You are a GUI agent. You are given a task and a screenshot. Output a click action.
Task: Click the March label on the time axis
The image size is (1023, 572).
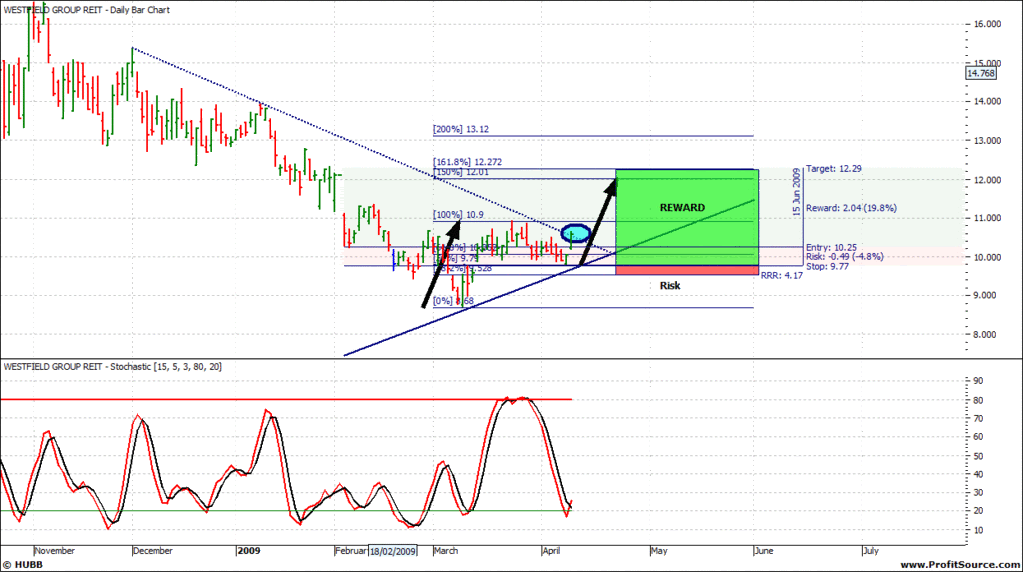coord(446,550)
